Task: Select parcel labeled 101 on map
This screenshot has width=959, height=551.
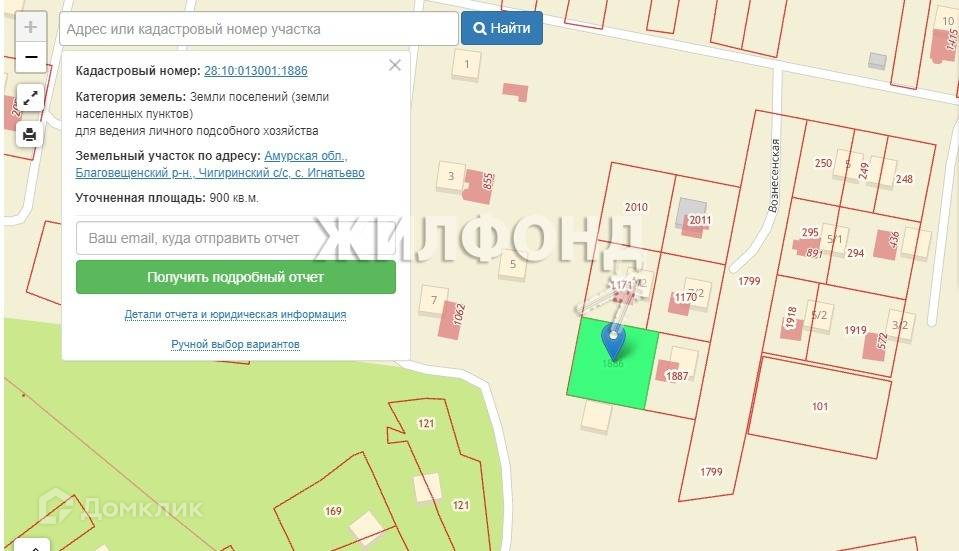Action: [820, 407]
